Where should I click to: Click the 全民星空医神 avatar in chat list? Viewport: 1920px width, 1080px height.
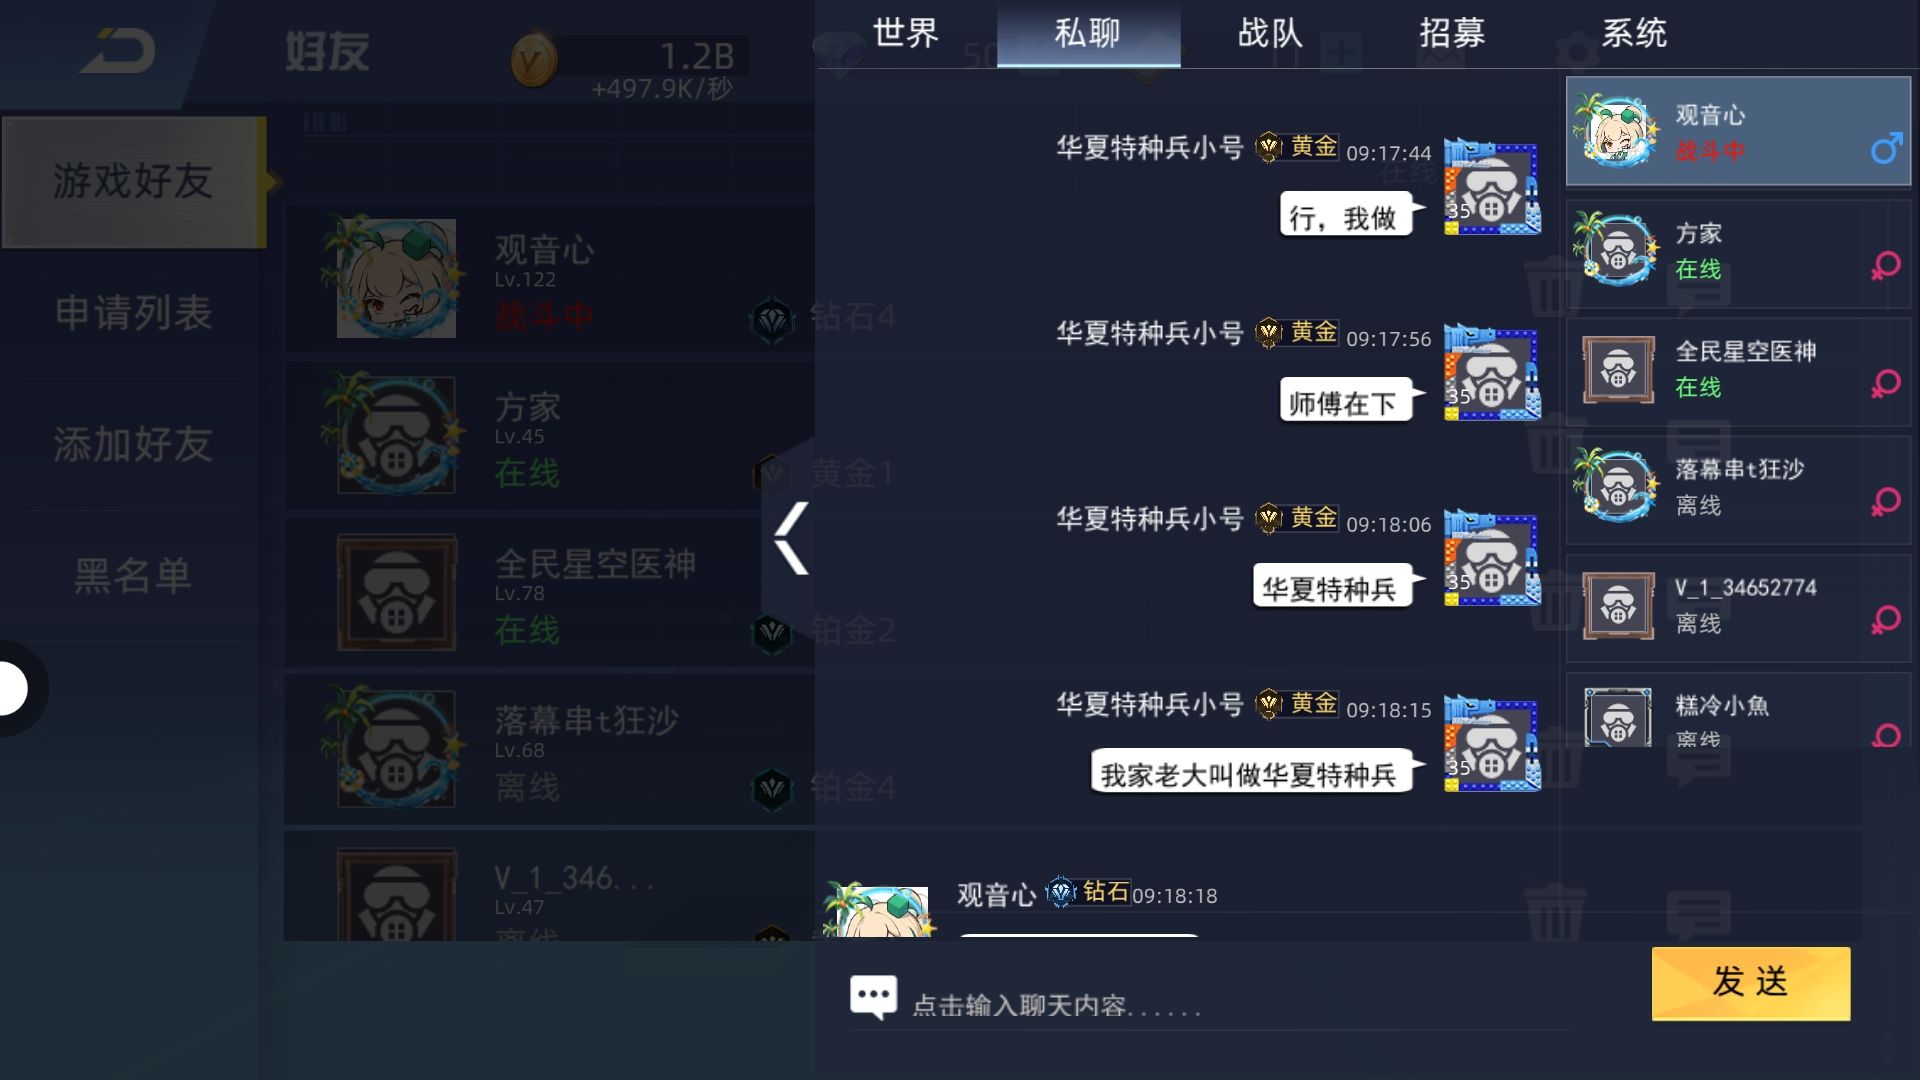click(x=1618, y=369)
